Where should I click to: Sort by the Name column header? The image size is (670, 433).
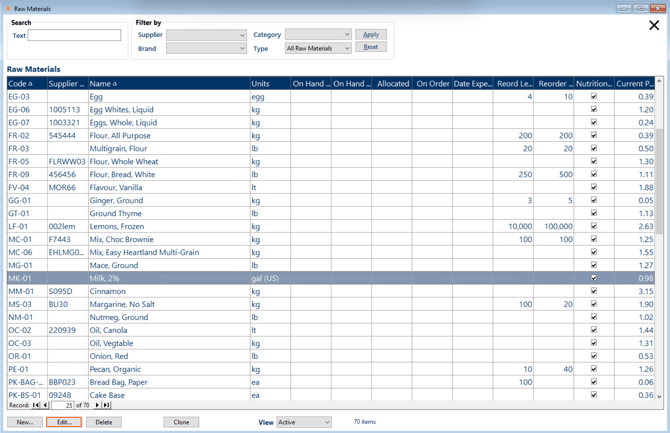pyautogui.click(x=169, y=84)
